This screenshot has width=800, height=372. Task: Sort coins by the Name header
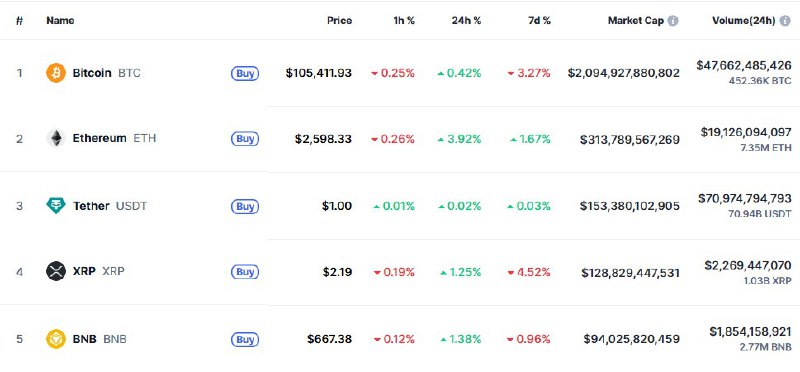point(60,21)
